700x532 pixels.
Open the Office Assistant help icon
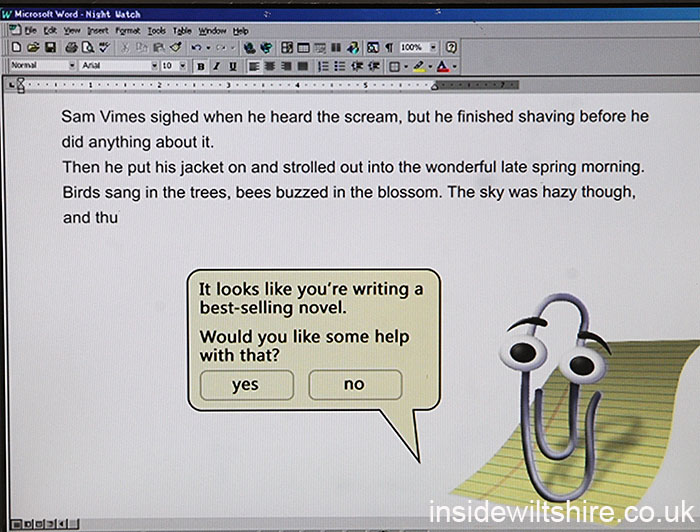click(x=451, y=47)
